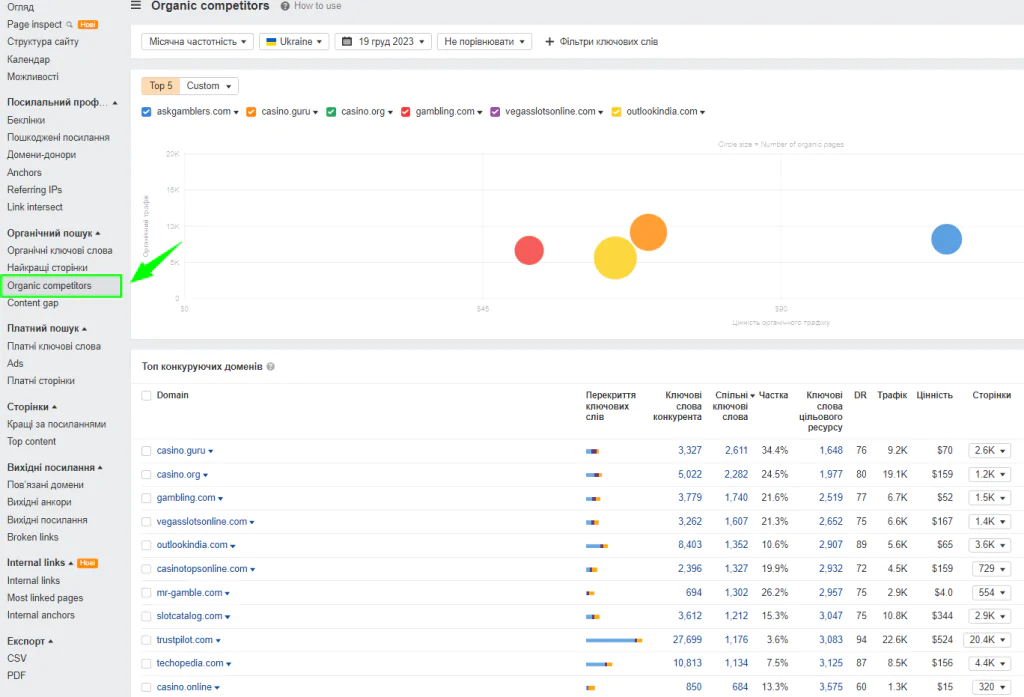Image resolution: width=1024 pixels, height=697 pixels.
Task: Open the hamburger menu icon
Action: pyautogui.click(x=136, y=5)
